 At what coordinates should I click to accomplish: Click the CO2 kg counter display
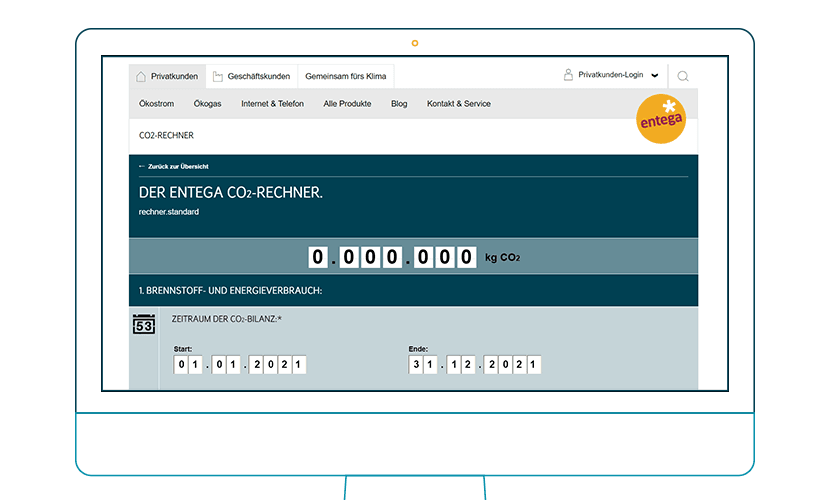[392, 257]
